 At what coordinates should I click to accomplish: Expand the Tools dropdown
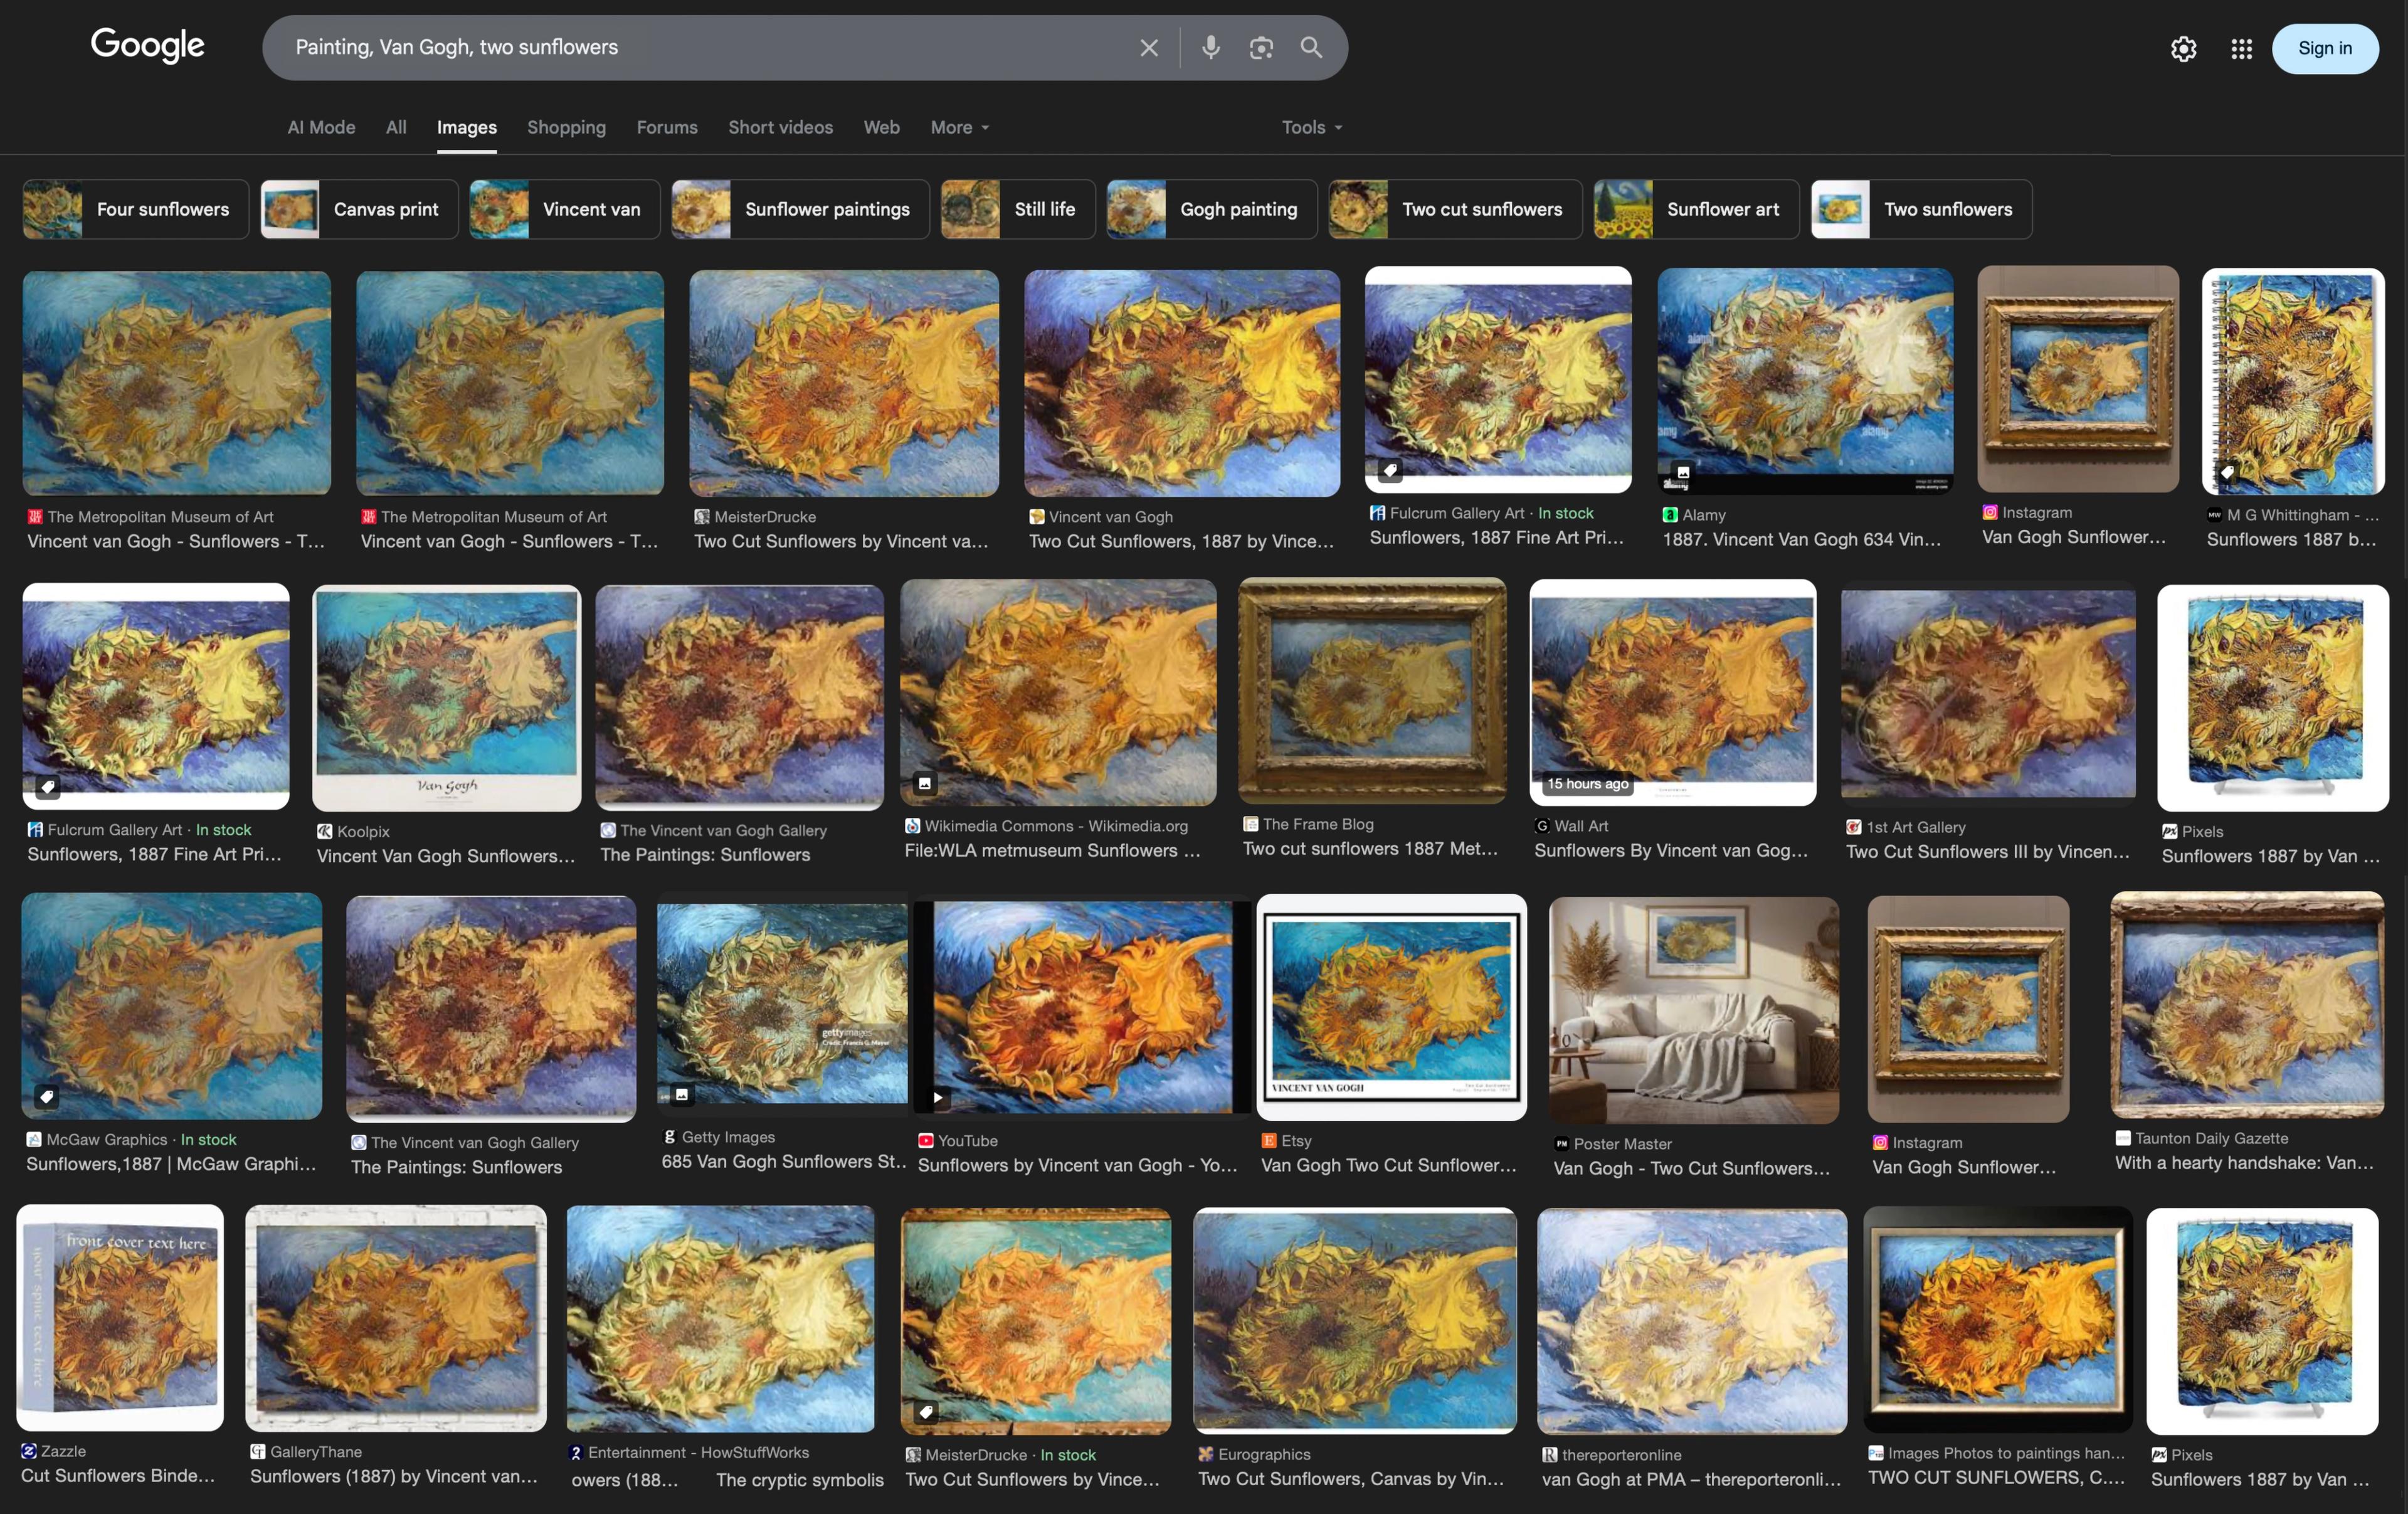pyautogui.click(x=1311, y=127)
